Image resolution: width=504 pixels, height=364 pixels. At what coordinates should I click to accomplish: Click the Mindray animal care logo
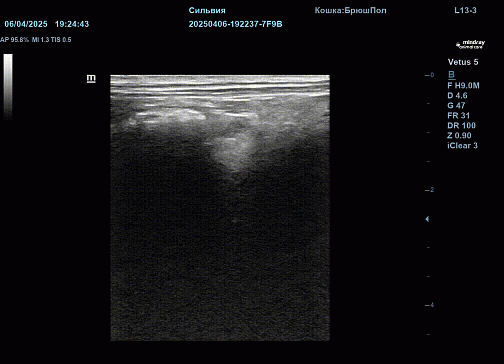(x=470, y=45)
